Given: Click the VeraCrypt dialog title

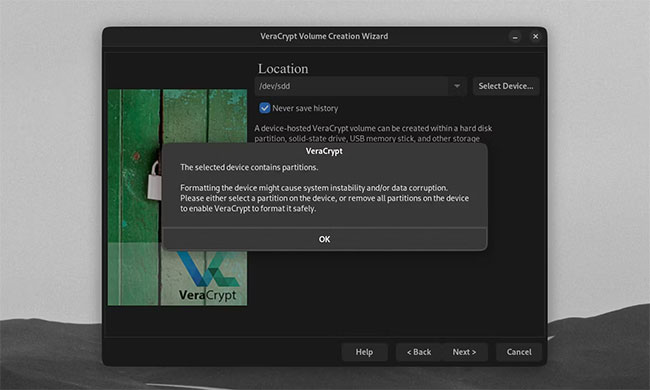Looking at the screenshot, I should tap(324, 151).
